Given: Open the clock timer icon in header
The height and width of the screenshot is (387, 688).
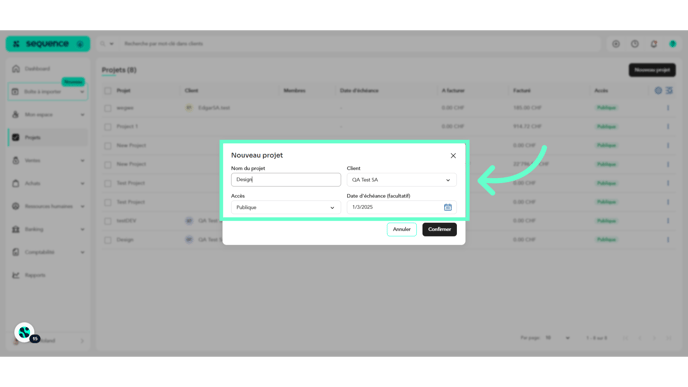Looking at the screenshot, I should click(x=635, y=44).
